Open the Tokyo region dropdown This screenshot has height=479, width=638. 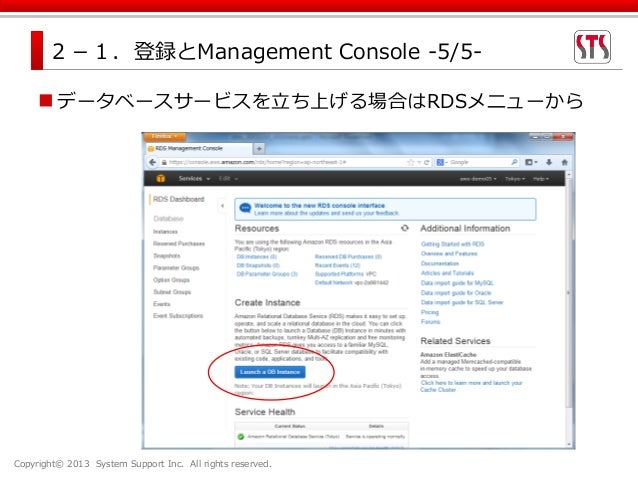tap(515, 179)
